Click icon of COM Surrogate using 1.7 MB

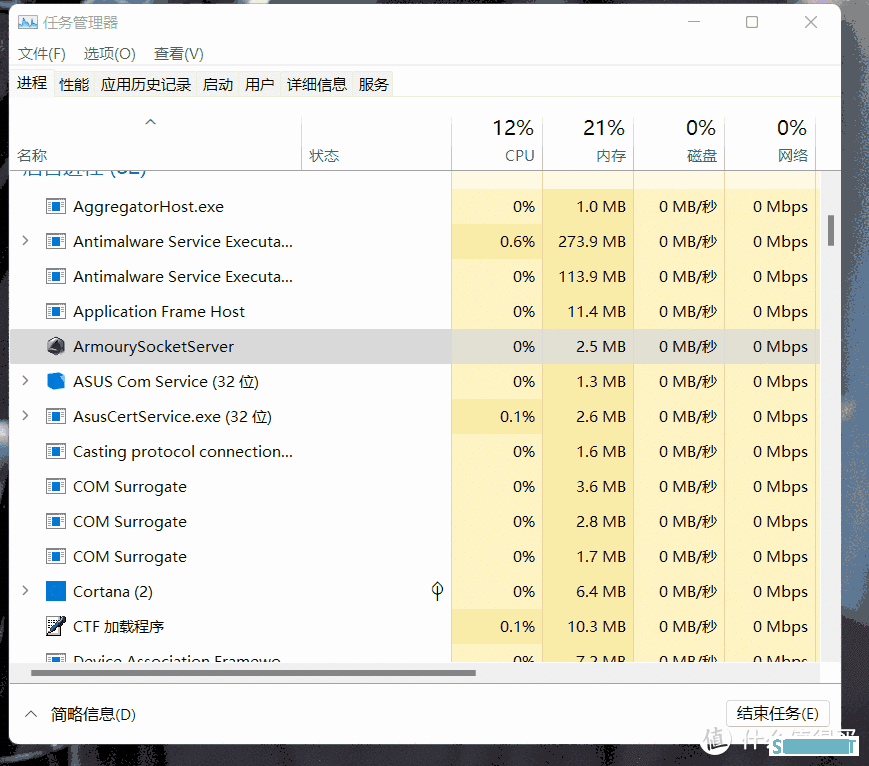[x=55, y=556]
